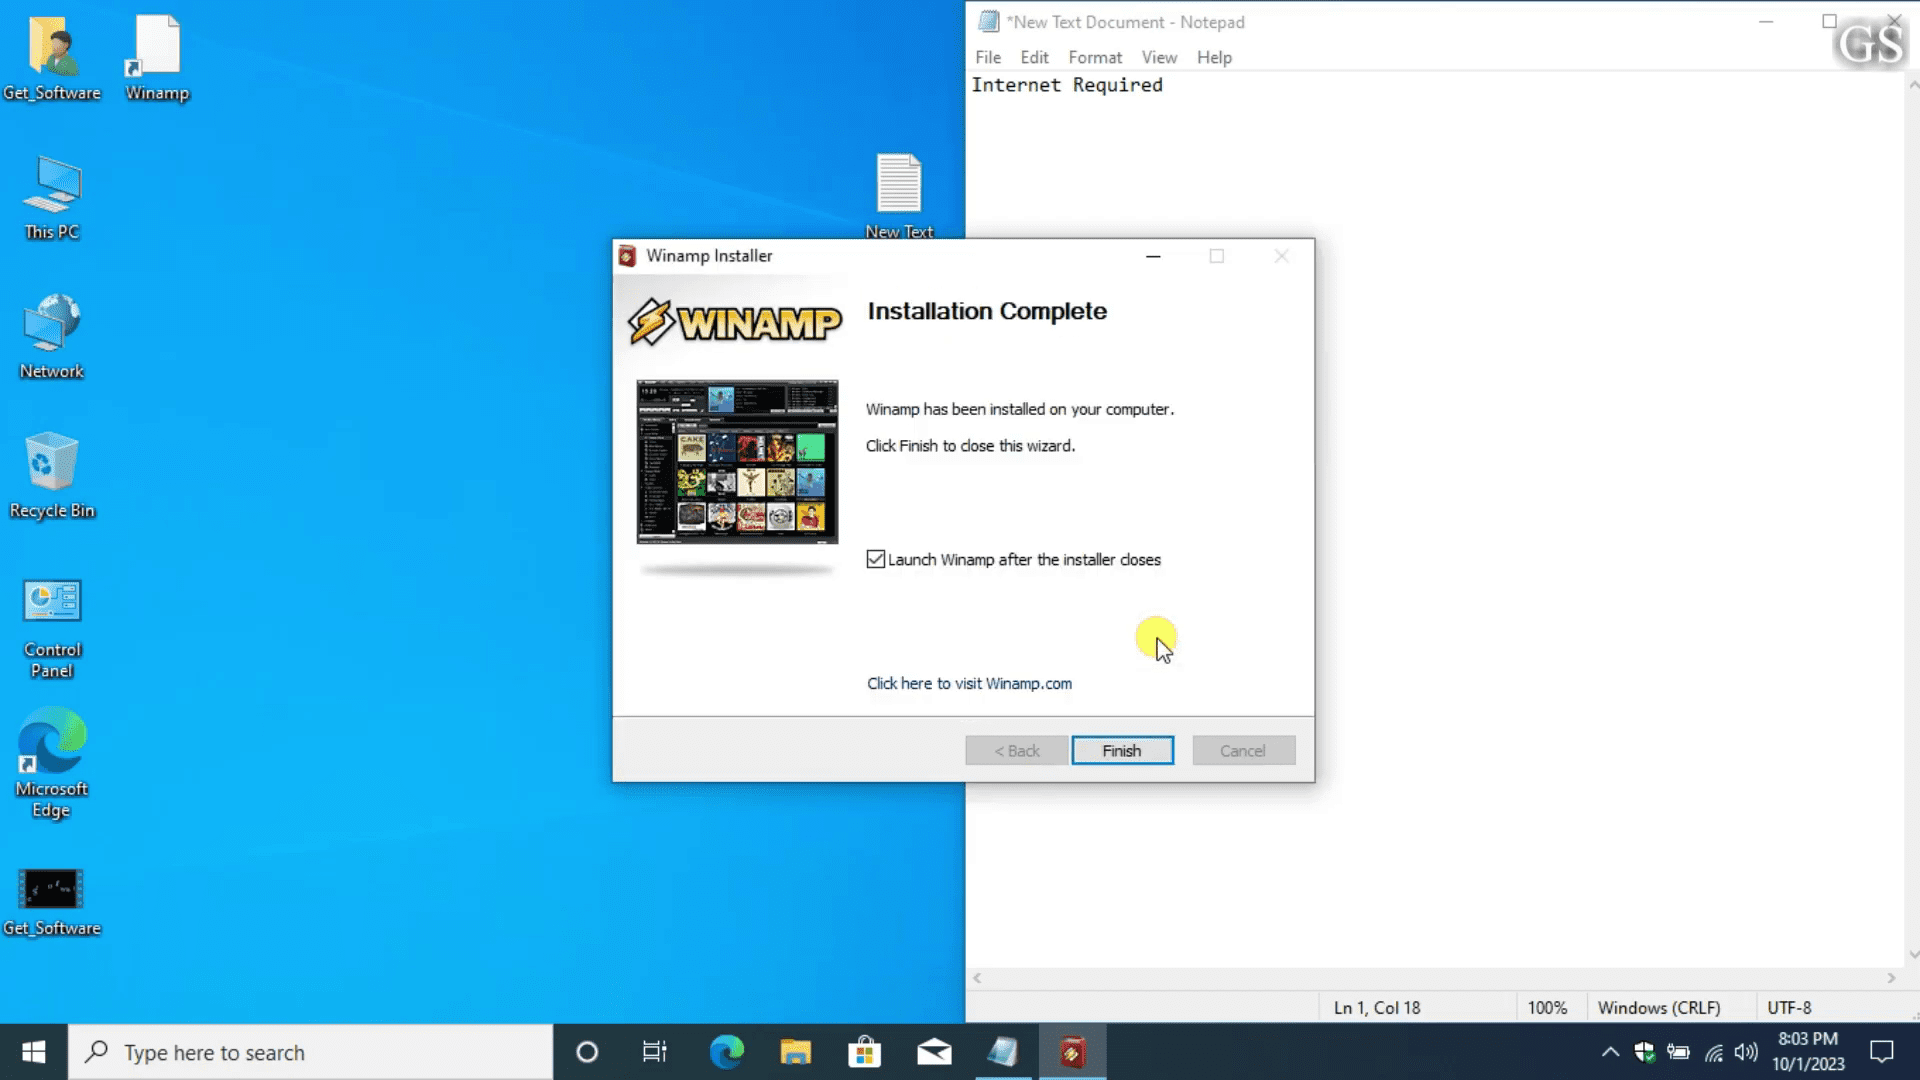The image size is (1920, 1080).
Task: Click the Winamp Installer taskbar icon
Action: [1072, 1052]
